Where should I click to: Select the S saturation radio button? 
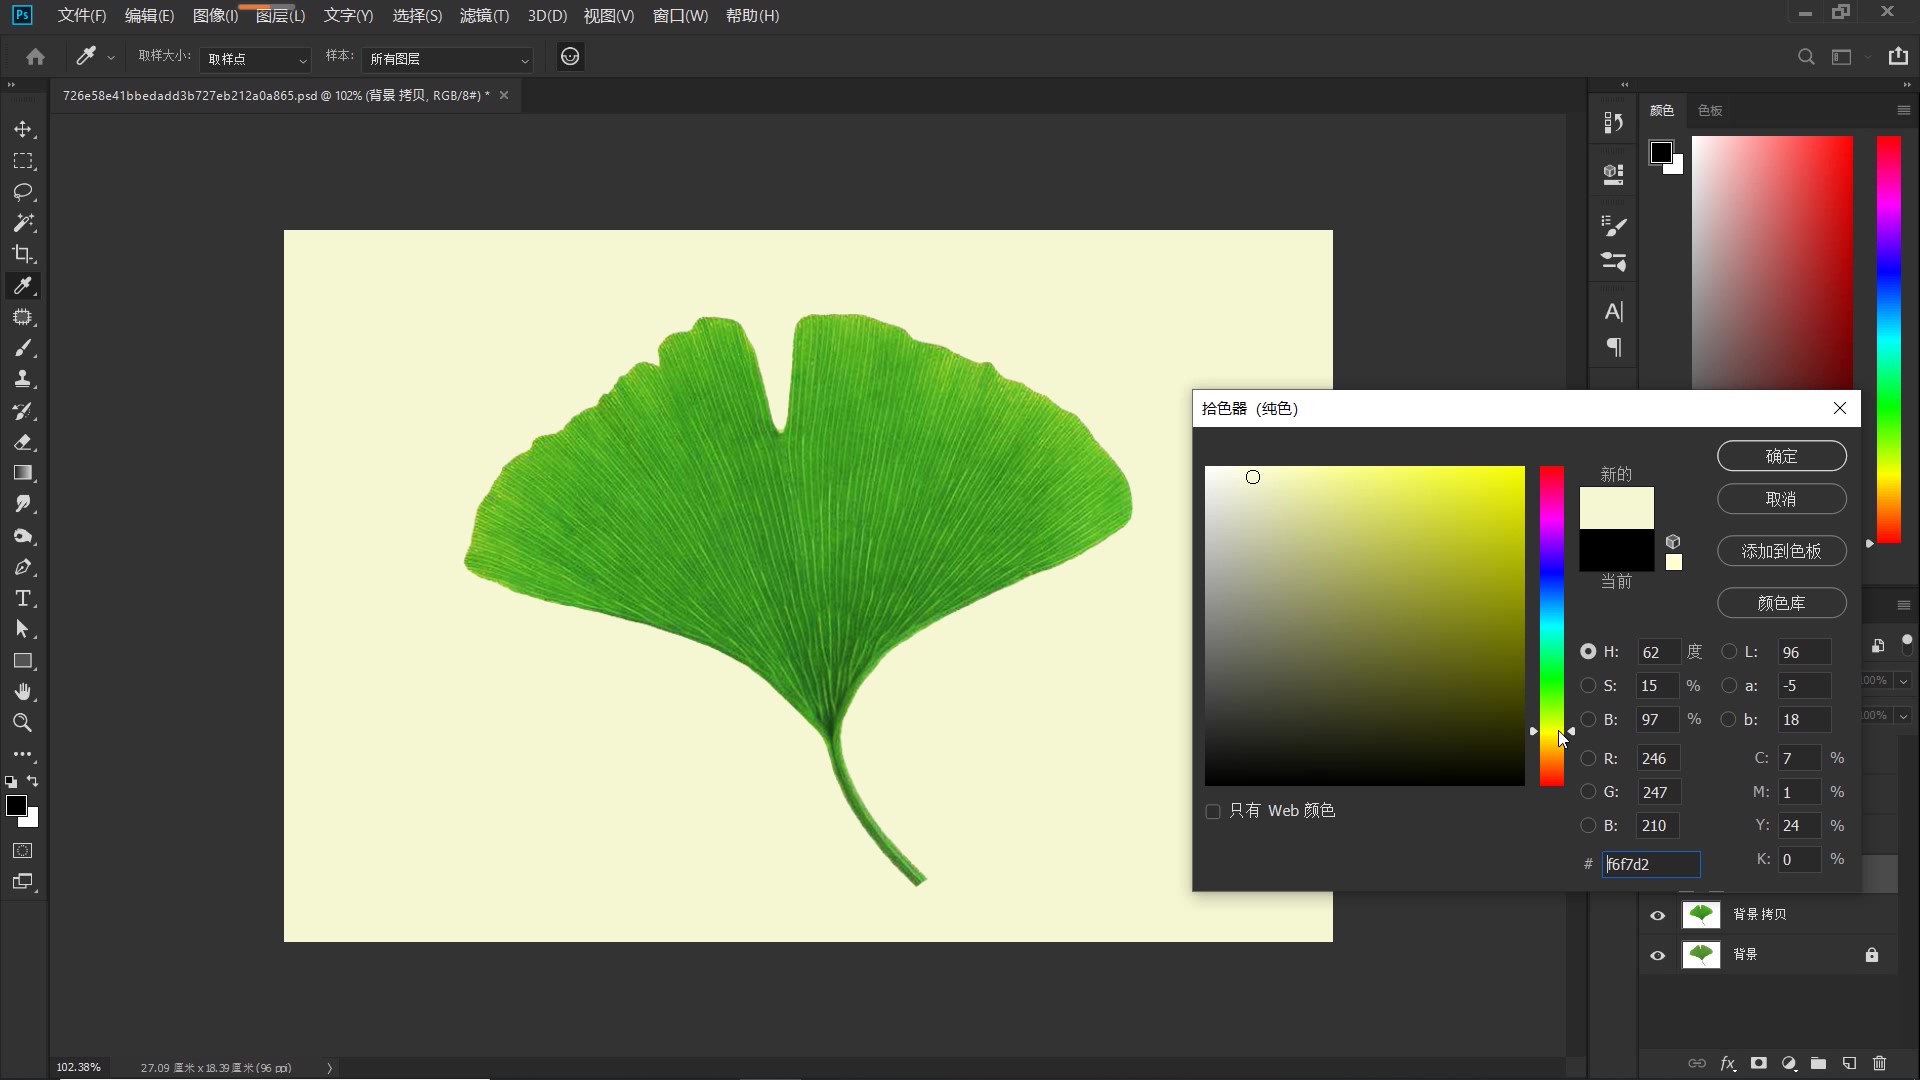click(1588, 686)
